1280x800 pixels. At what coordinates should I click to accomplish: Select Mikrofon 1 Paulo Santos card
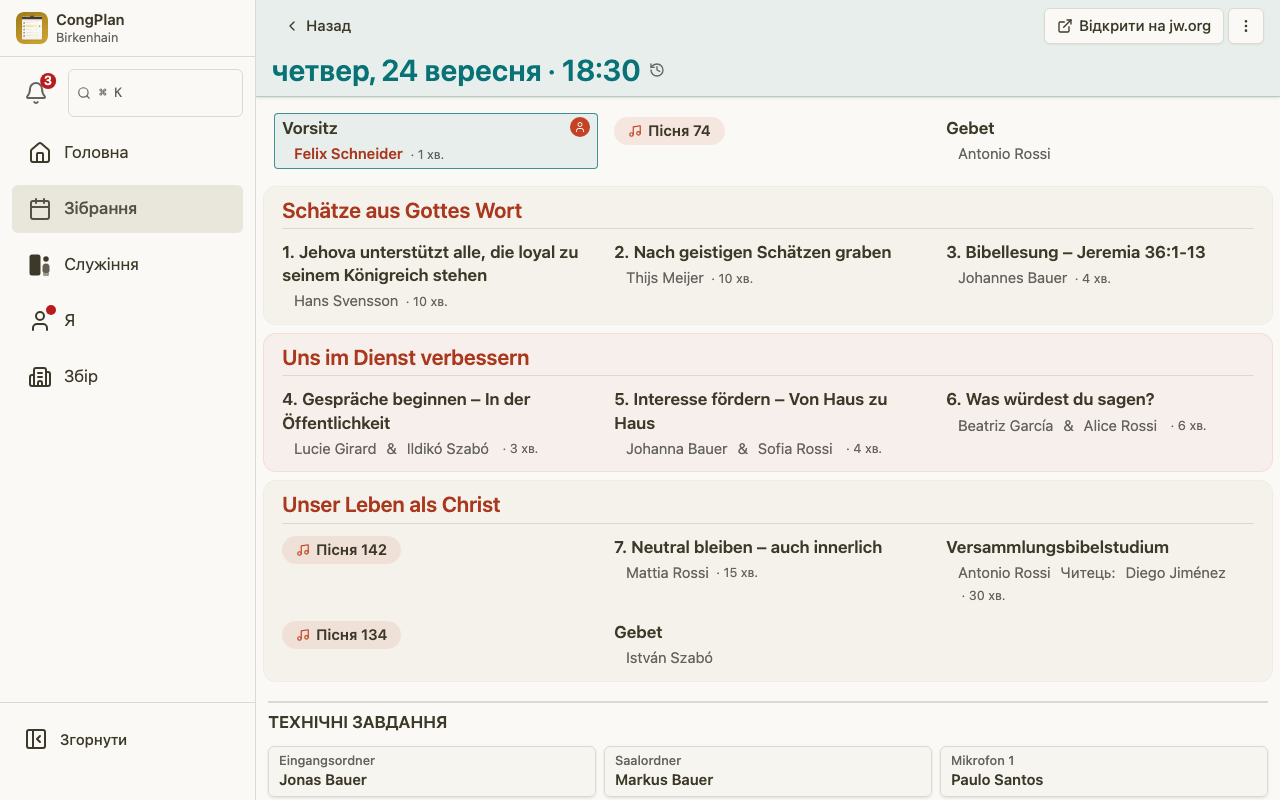coord(1104,771)
